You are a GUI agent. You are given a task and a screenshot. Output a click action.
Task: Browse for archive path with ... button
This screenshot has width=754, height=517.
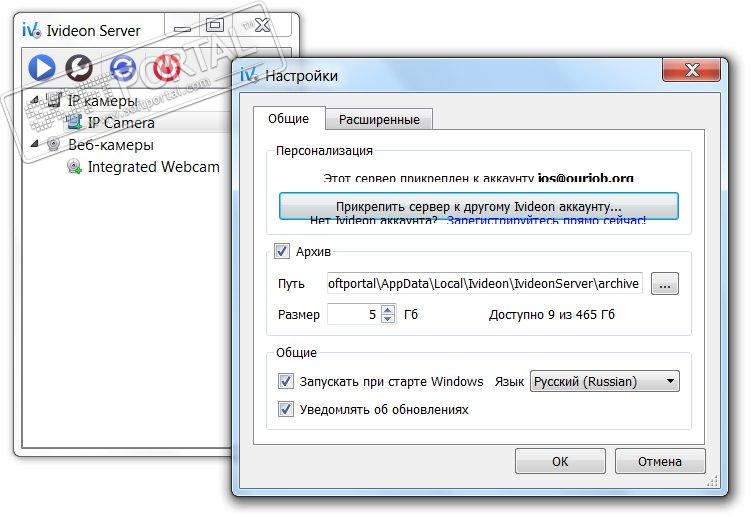665,284
